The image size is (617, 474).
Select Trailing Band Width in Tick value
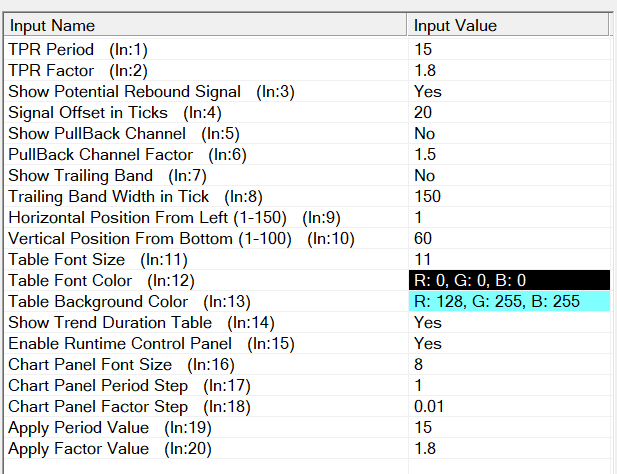(x=509, y=196)
